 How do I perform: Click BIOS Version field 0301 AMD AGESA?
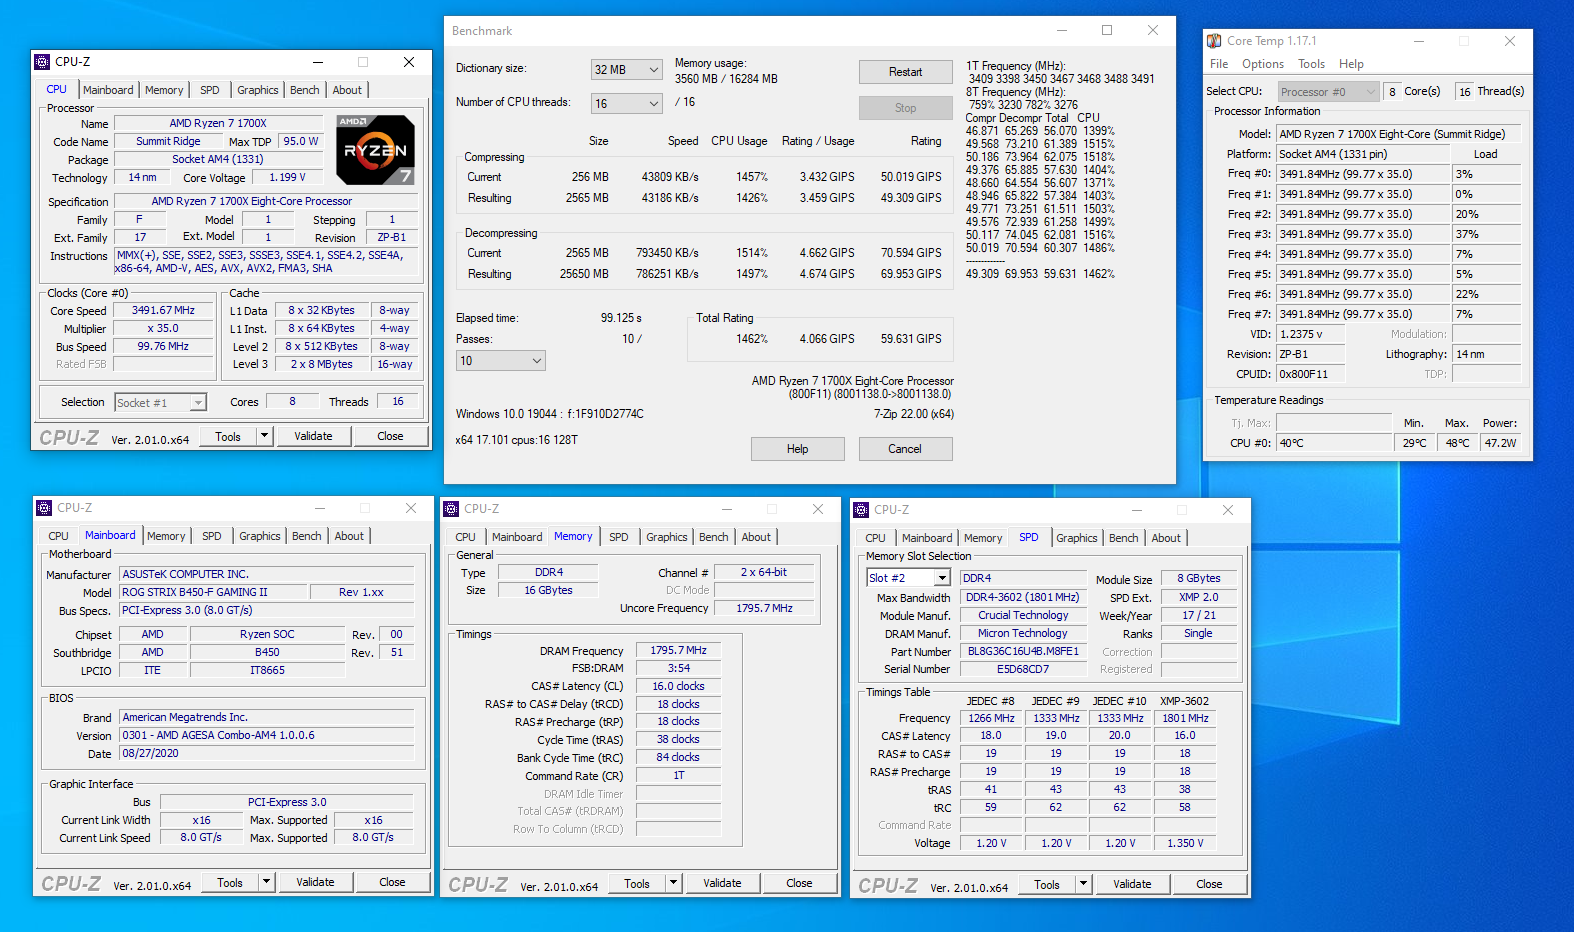click(x=267, y=735)
